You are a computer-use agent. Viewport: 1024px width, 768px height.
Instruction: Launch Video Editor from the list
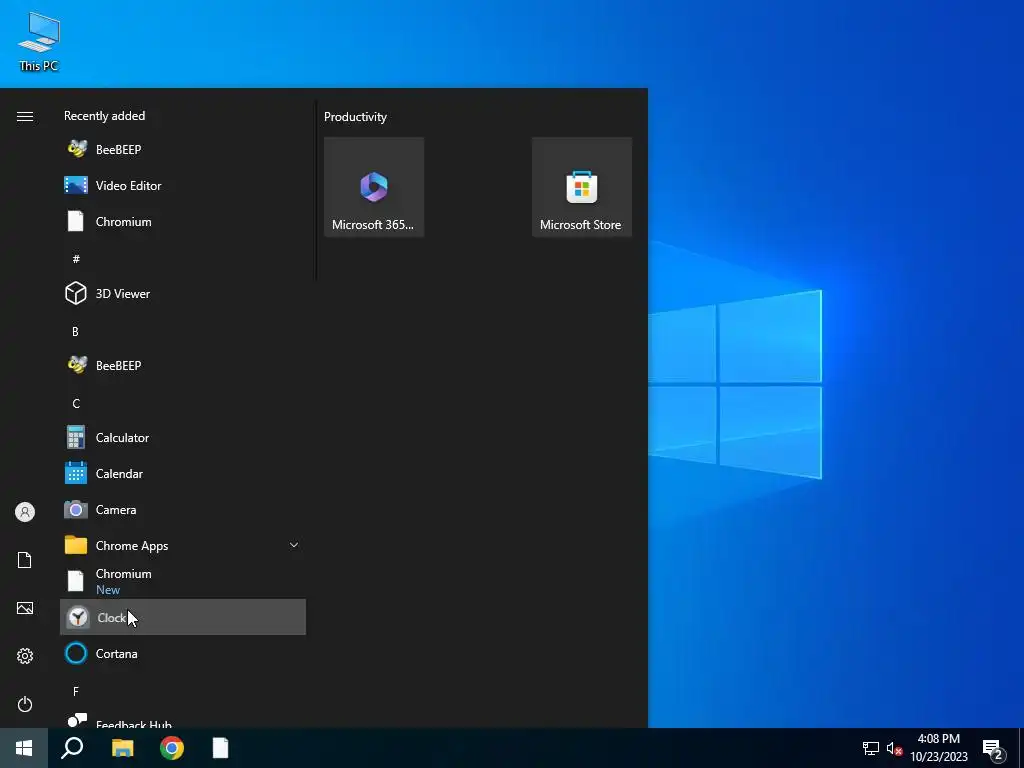point(183,185)
